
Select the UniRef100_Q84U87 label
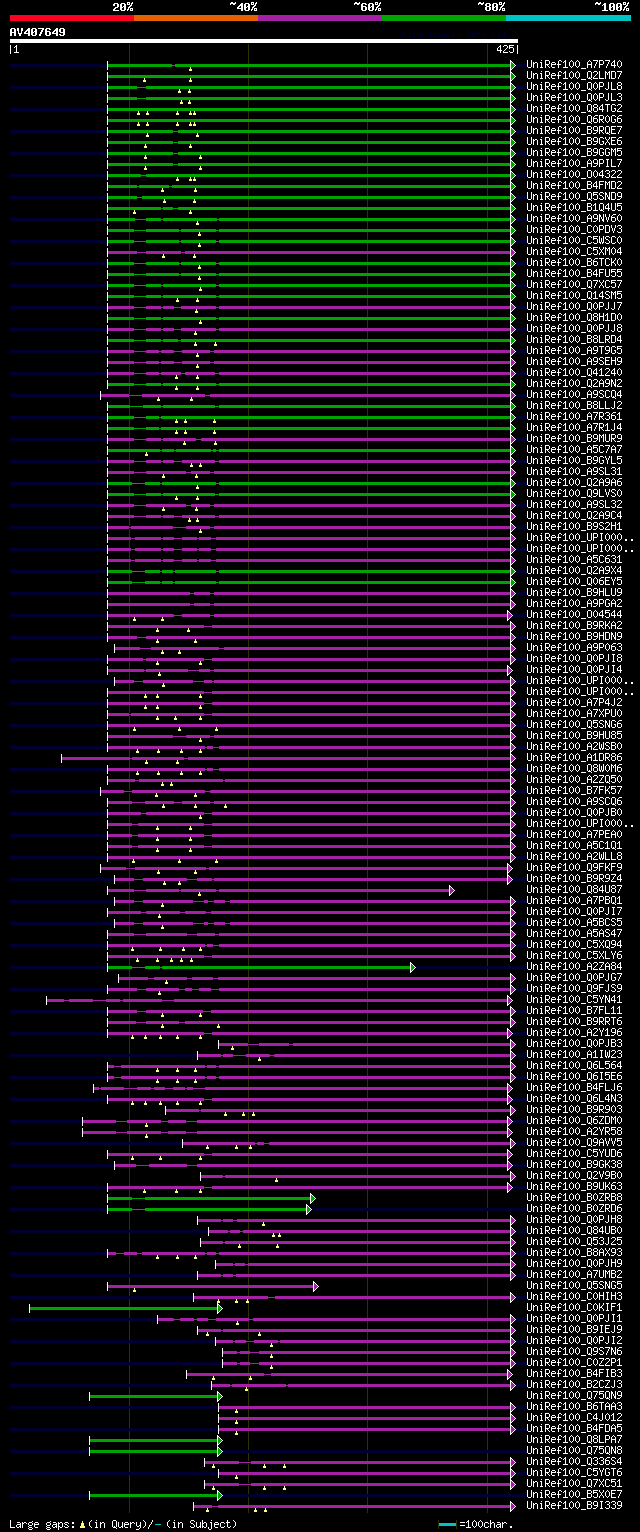point(574,890)
